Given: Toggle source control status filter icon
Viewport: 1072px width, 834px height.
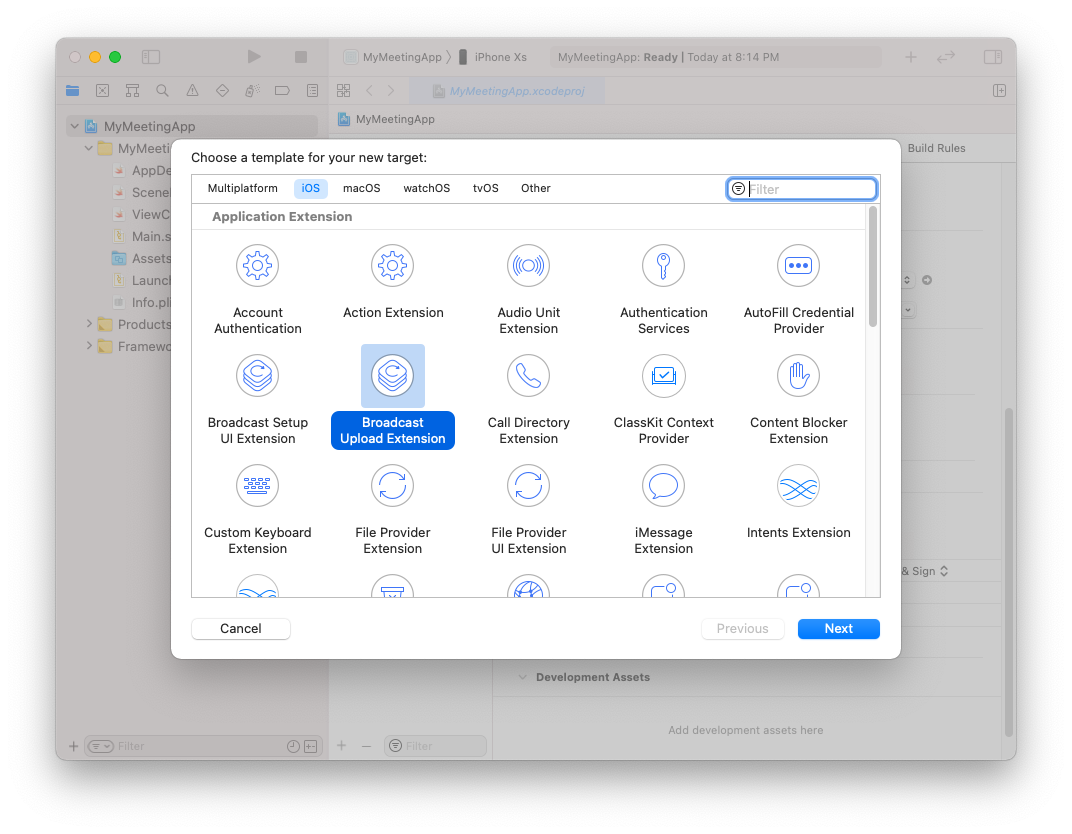Looking at the screenshot, I should point(310,746).
